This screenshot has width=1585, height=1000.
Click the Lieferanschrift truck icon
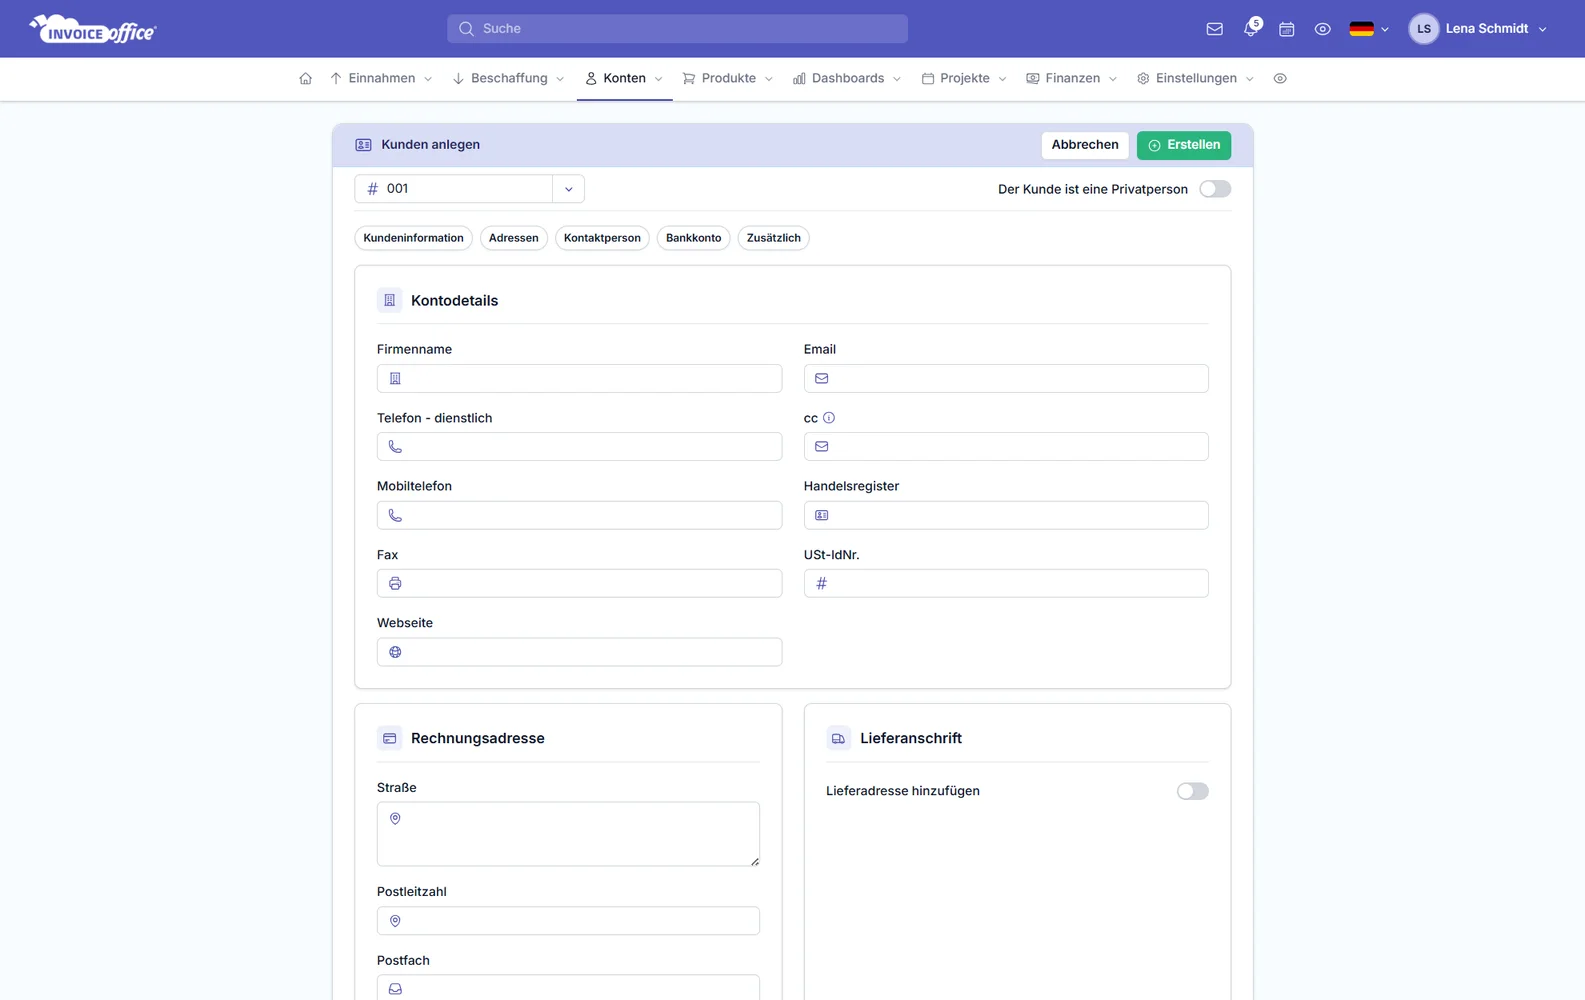pos(839,738)
